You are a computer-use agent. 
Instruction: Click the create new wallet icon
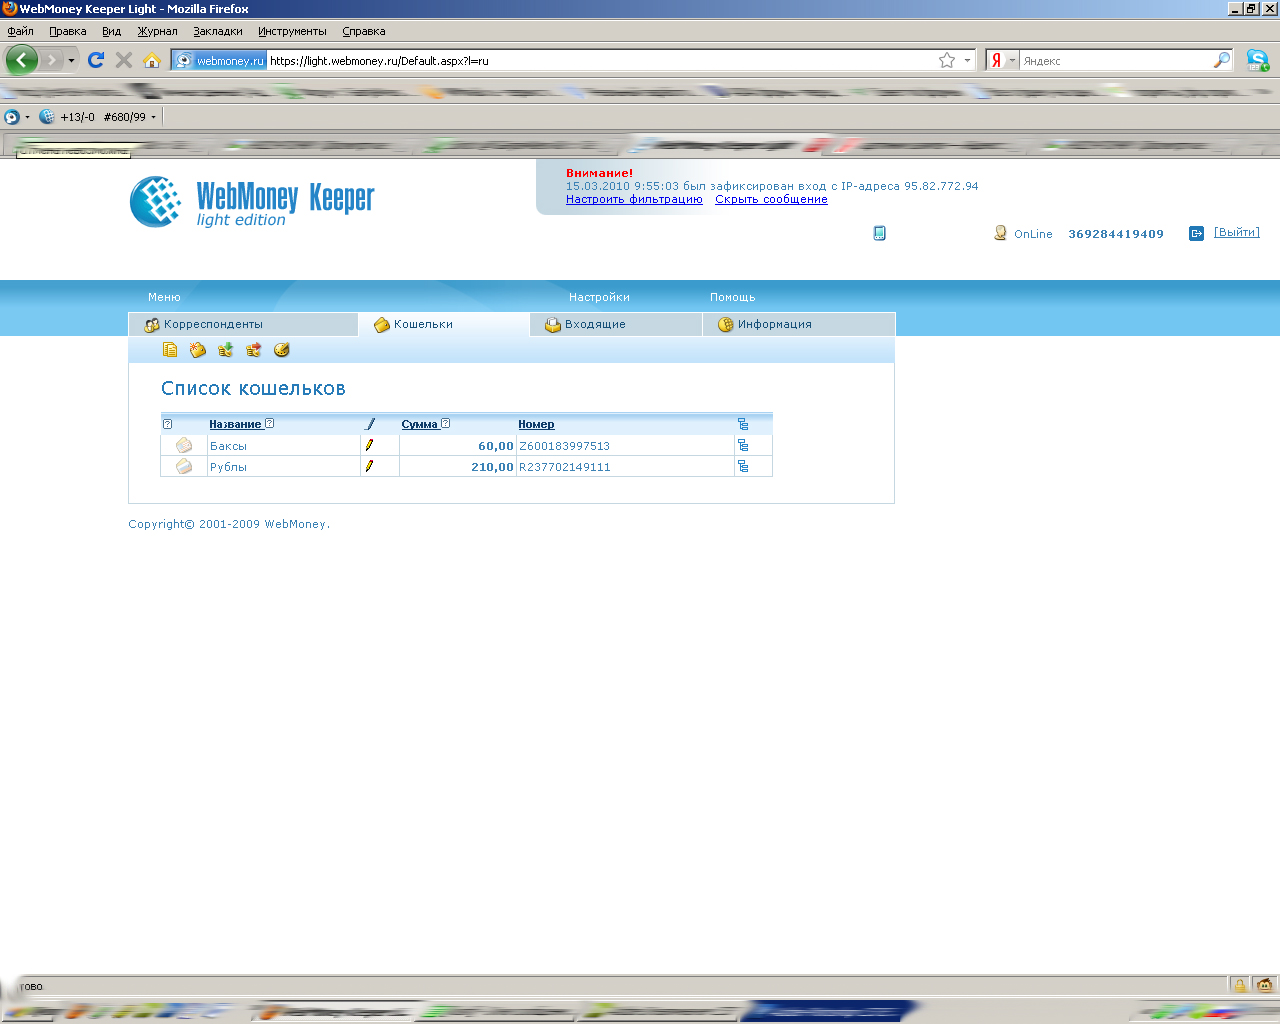click(x=198, y=350)
